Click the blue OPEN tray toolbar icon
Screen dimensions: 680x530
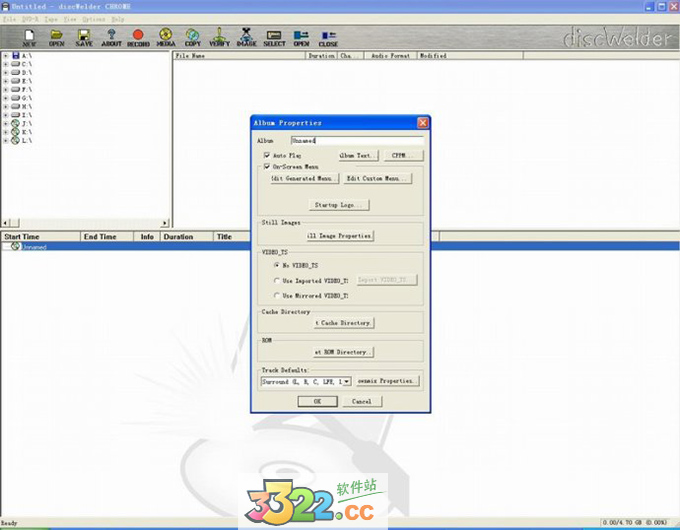301,37
